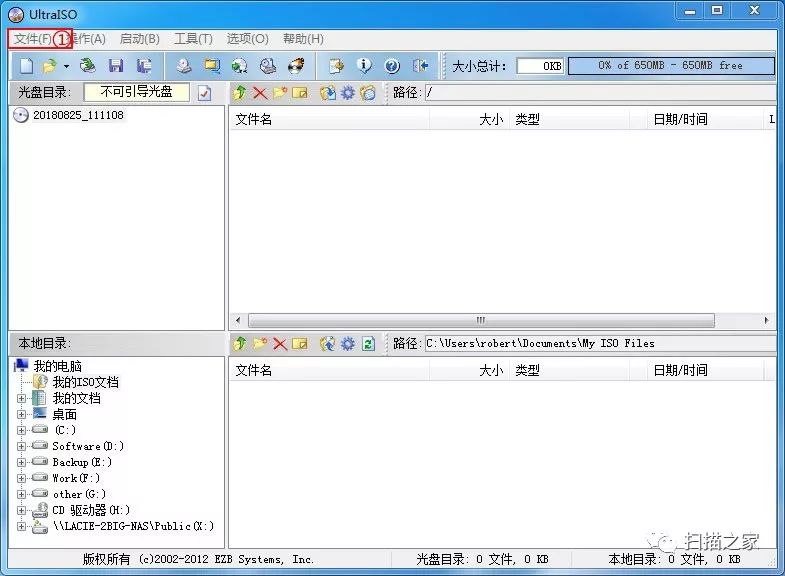Click the New file icon in toolbar
785x576 pixels.
tap(27, 66)
